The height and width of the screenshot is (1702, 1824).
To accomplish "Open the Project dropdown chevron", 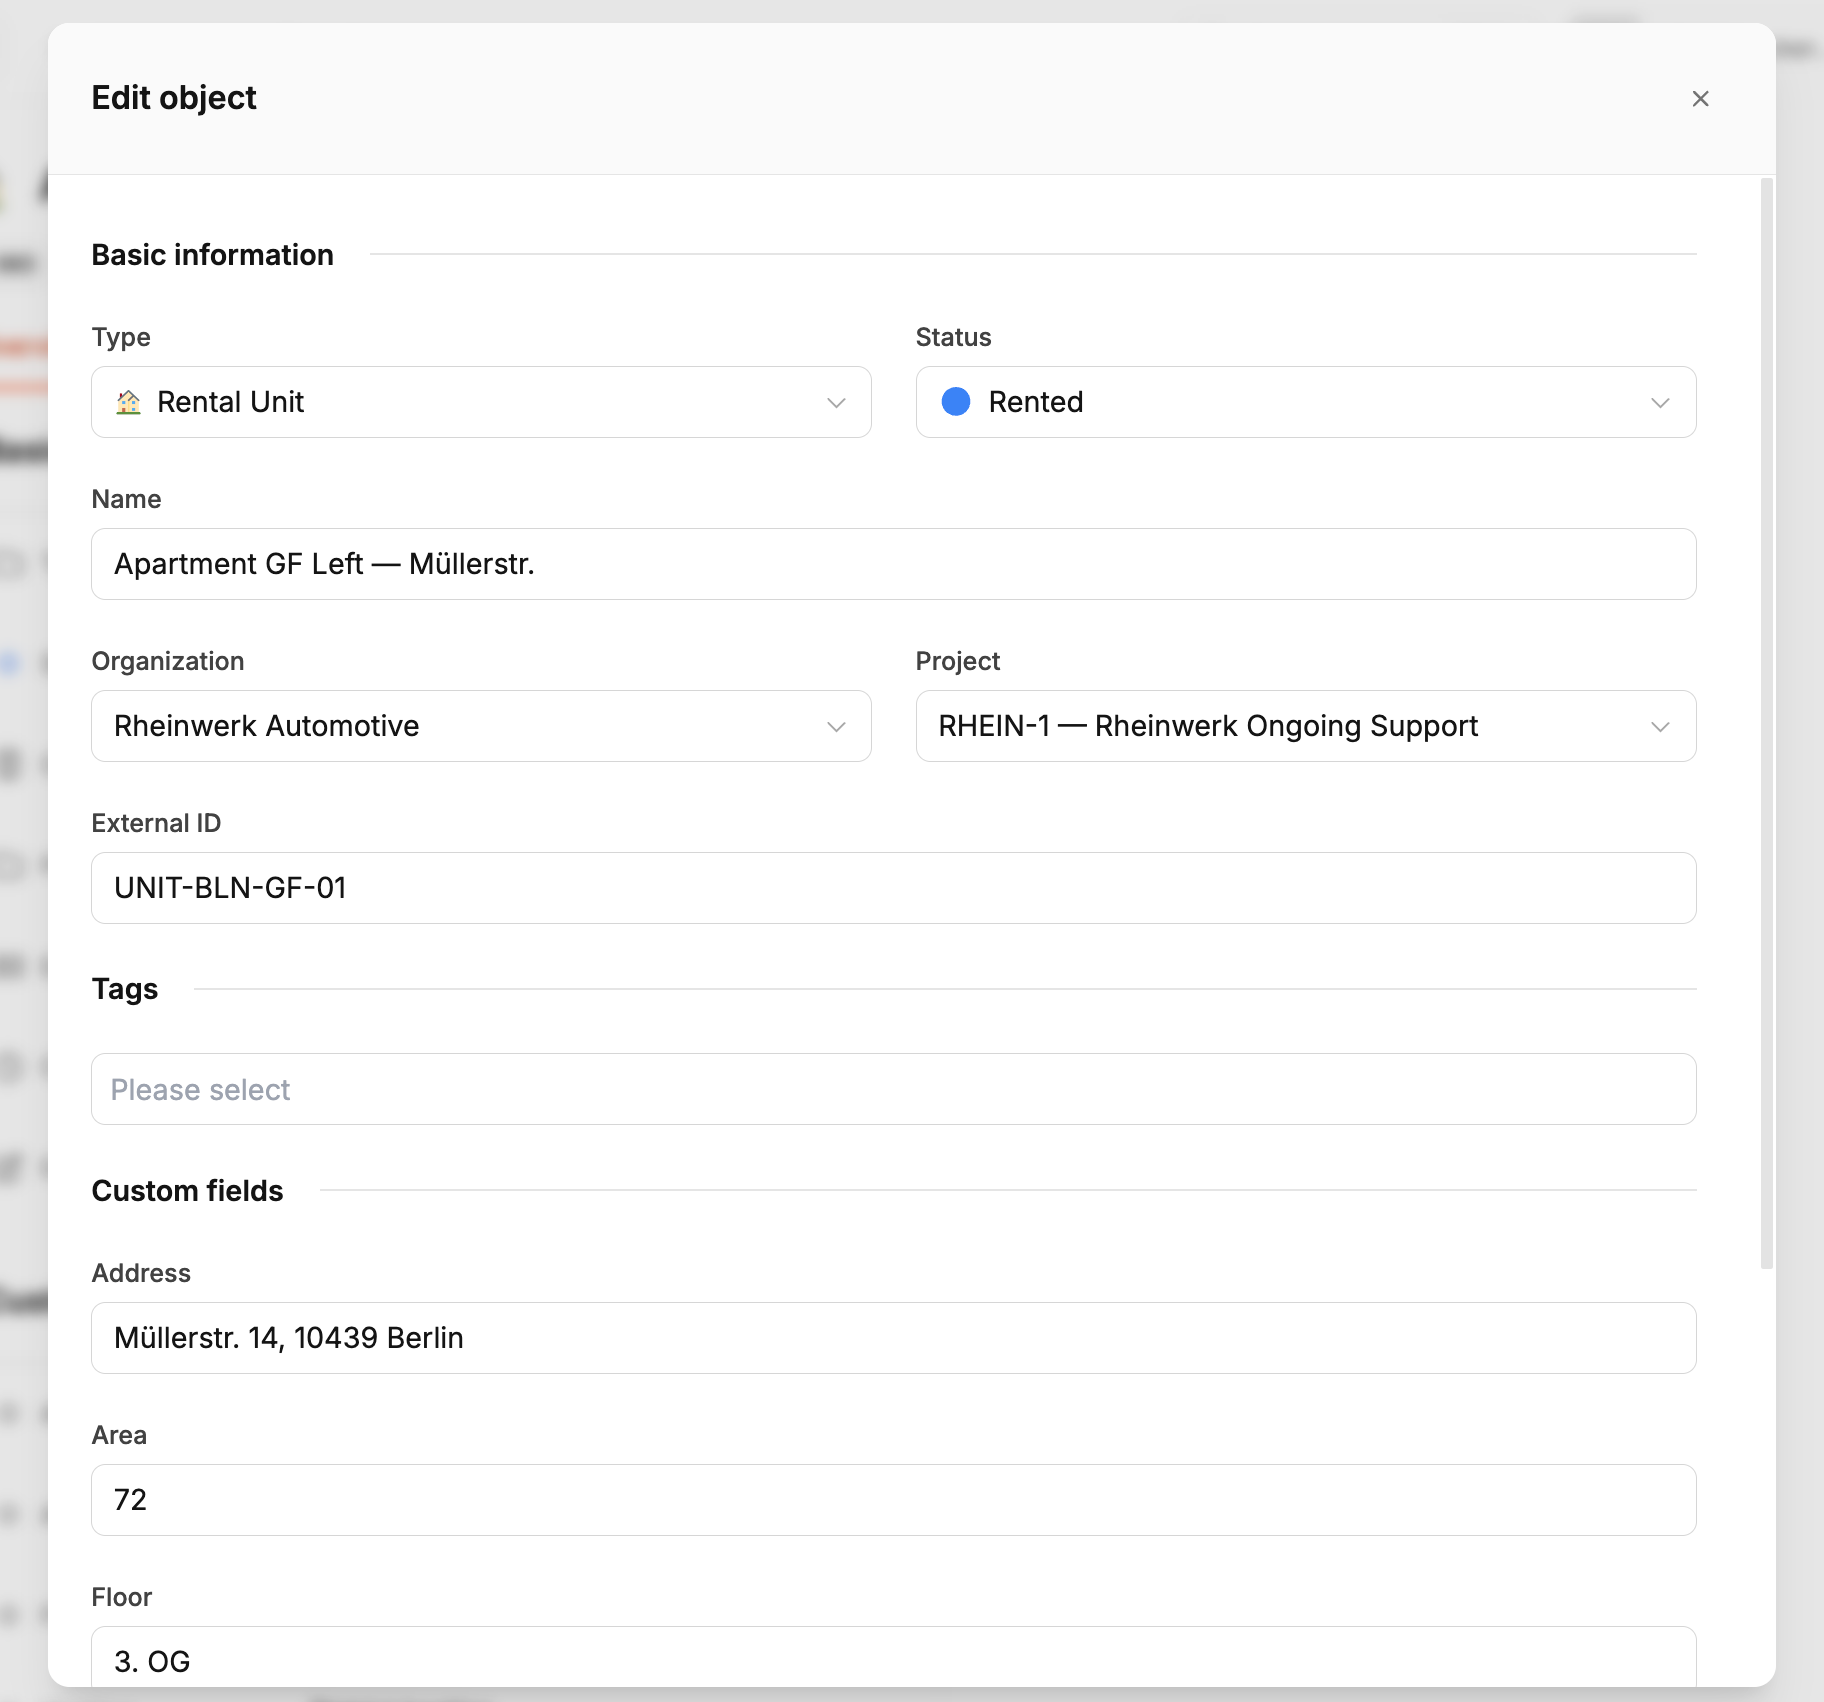I will [1660, 727].
